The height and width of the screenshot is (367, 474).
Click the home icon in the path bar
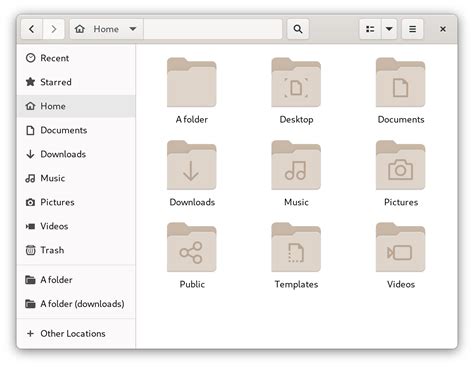point(80,29)
